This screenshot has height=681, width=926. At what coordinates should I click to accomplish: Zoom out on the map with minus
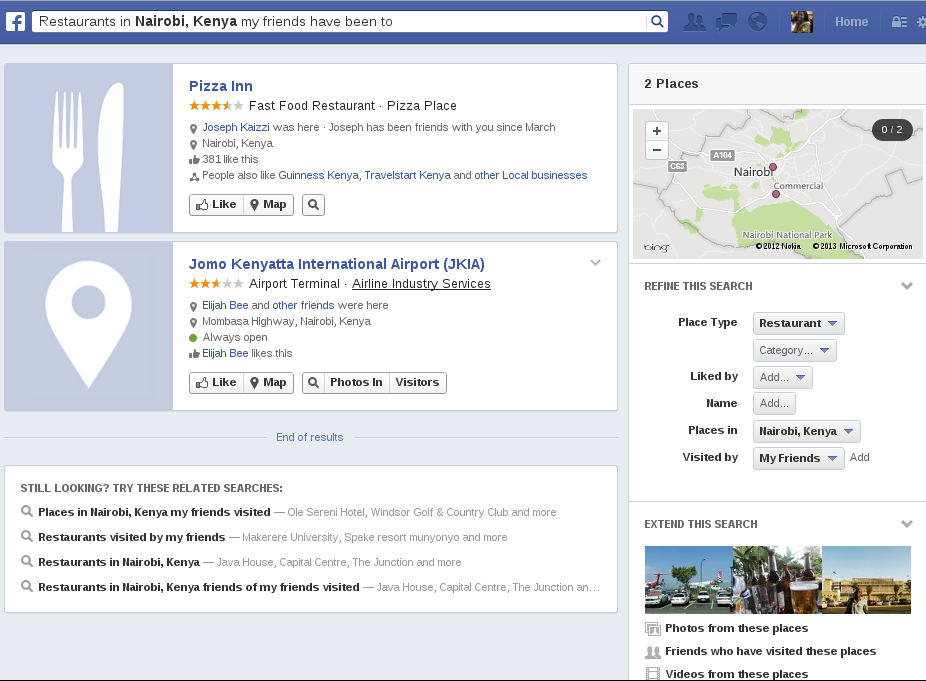[657, 150]
